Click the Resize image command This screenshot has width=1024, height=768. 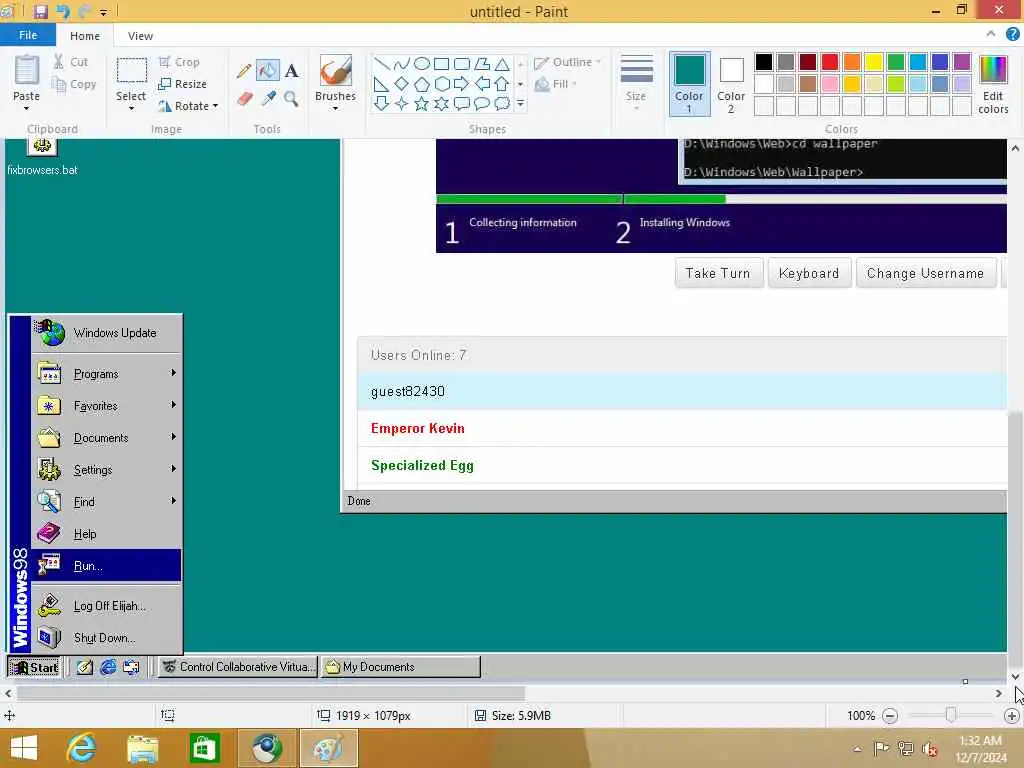pyautogui.click(x=182, y=84)
